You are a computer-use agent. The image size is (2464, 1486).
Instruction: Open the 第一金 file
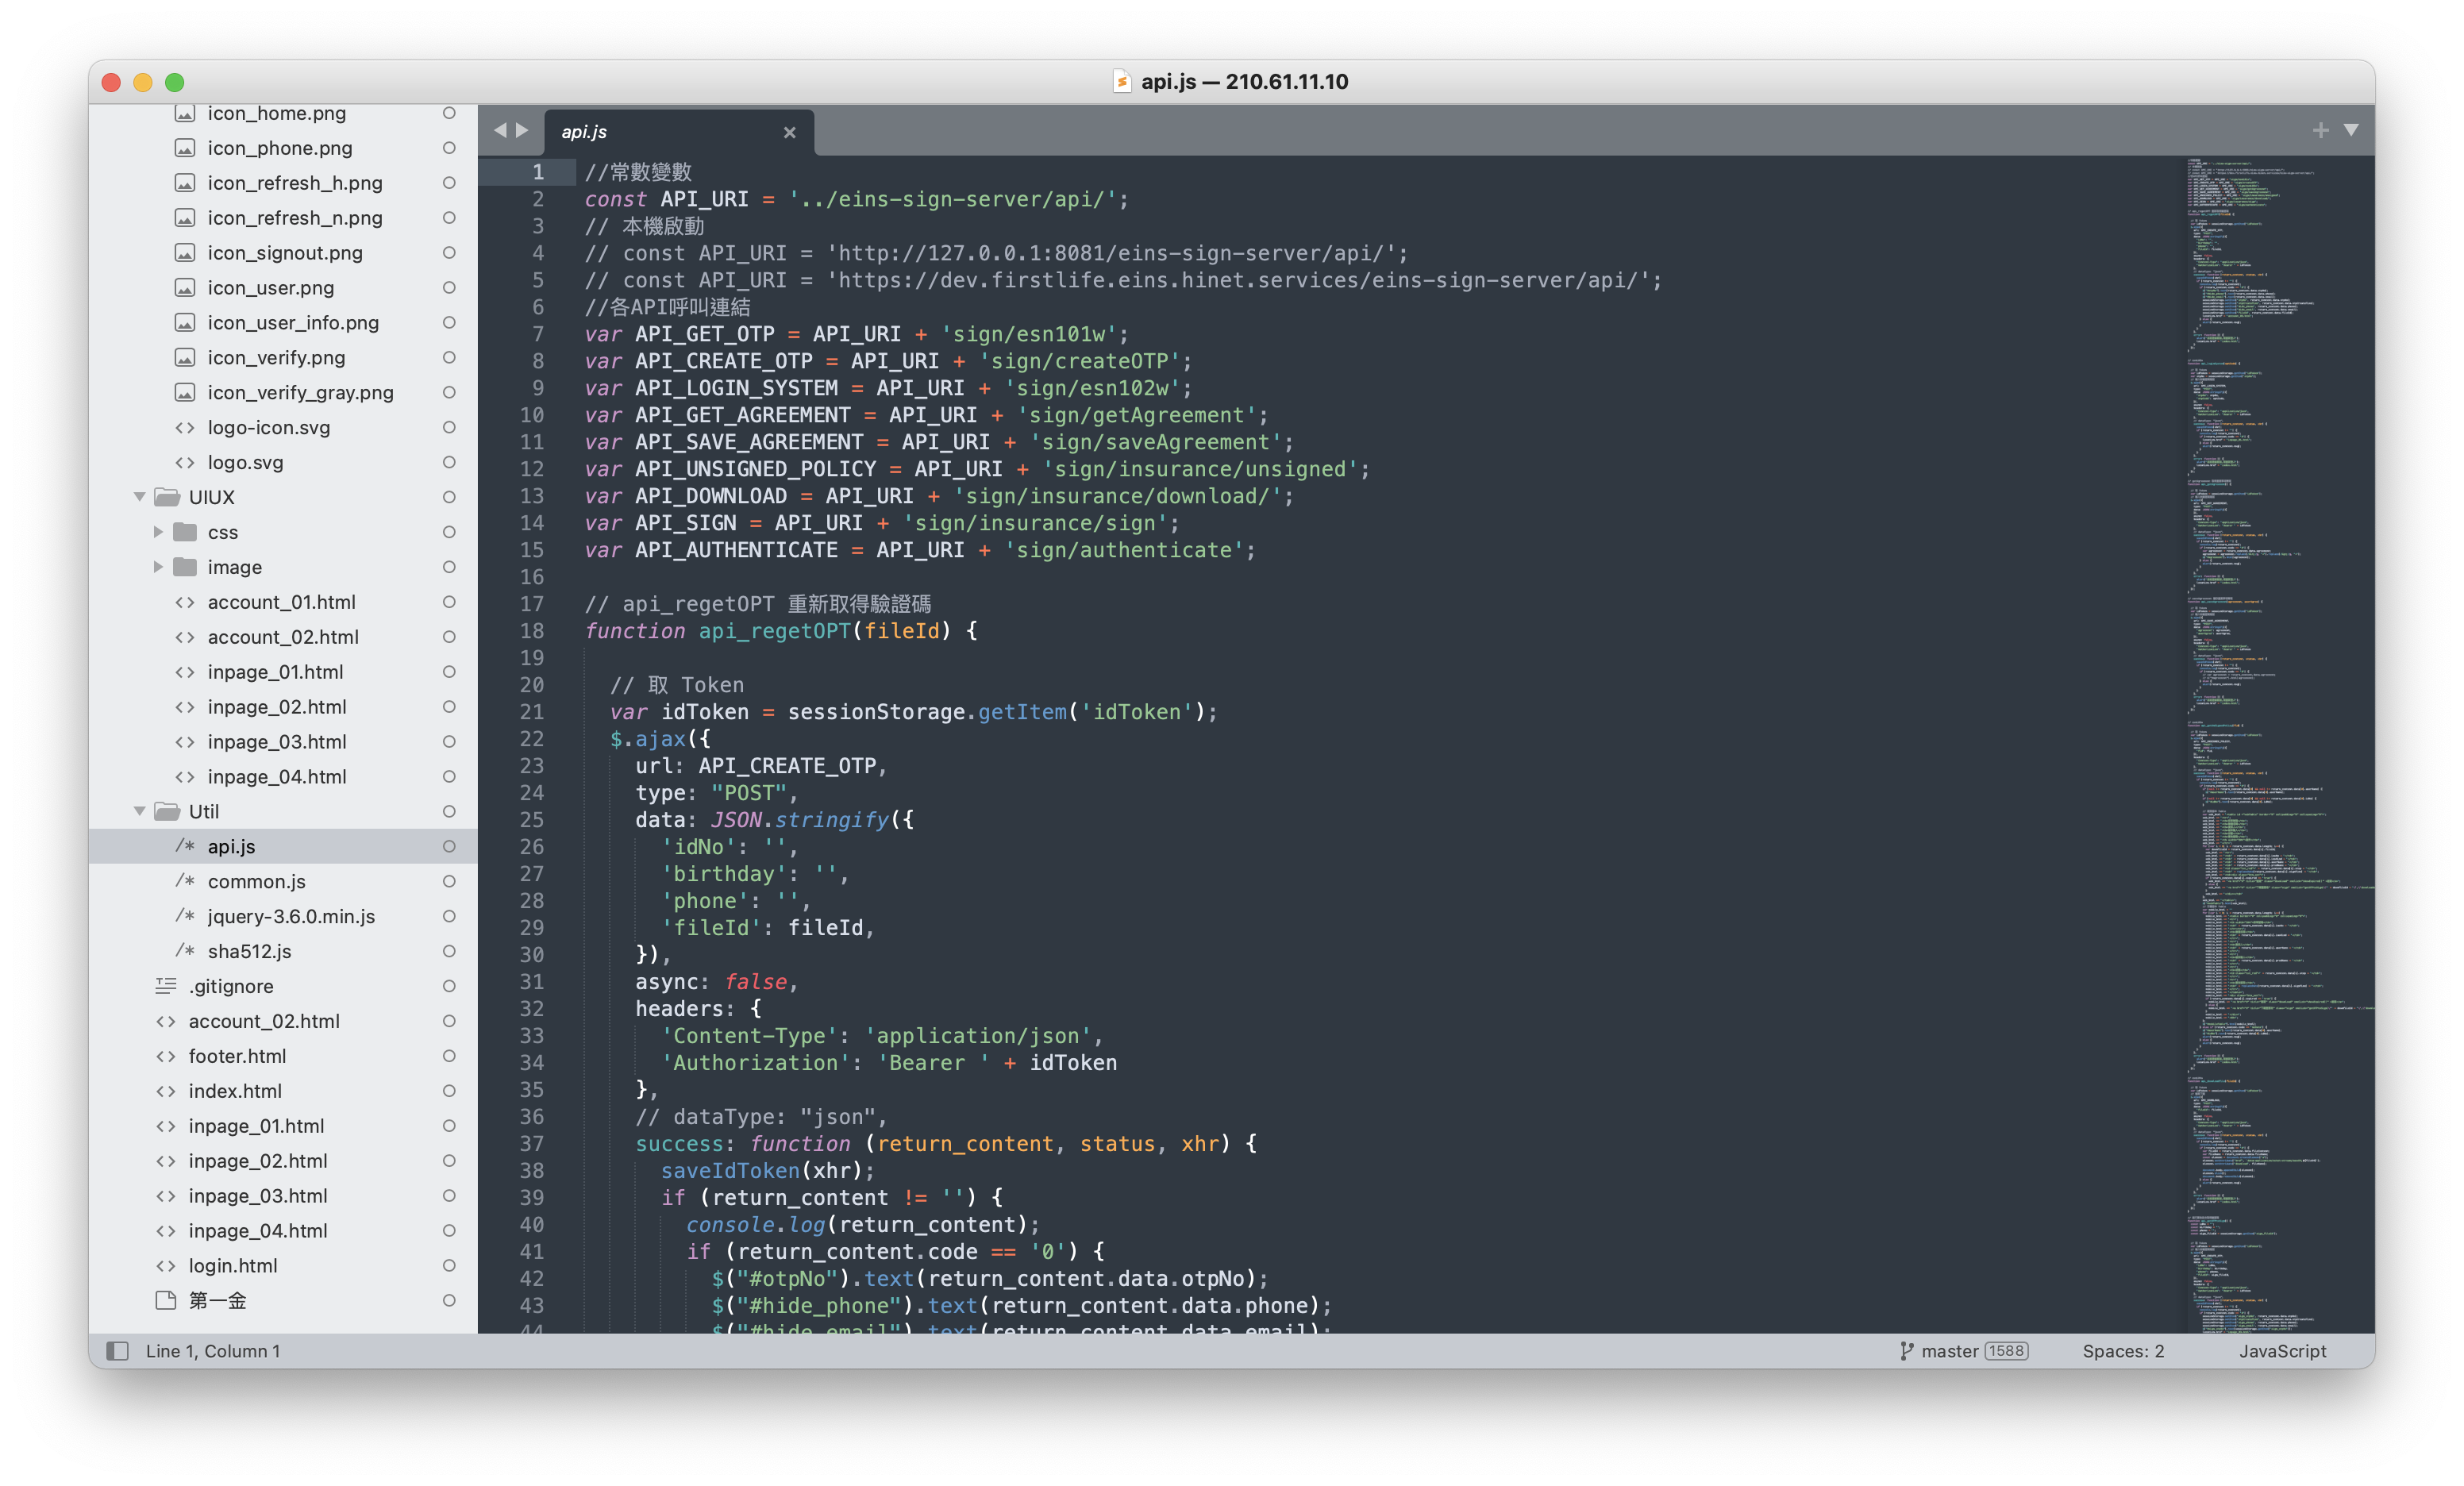point(217,1300)
